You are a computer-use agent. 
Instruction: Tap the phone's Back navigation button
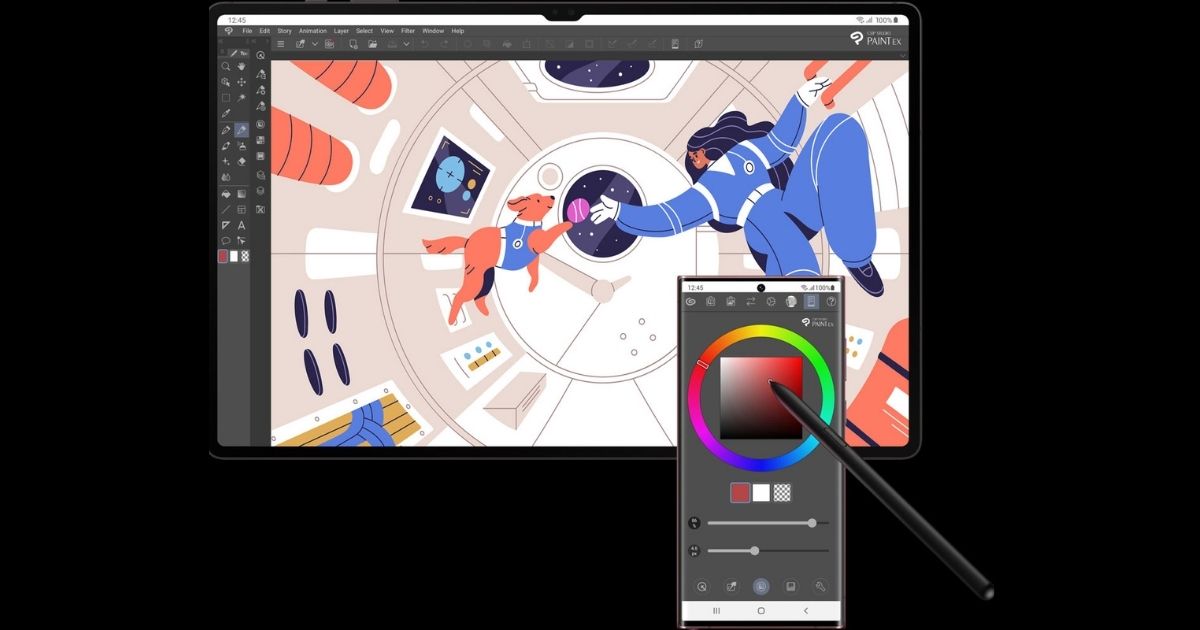click(806, 610)
